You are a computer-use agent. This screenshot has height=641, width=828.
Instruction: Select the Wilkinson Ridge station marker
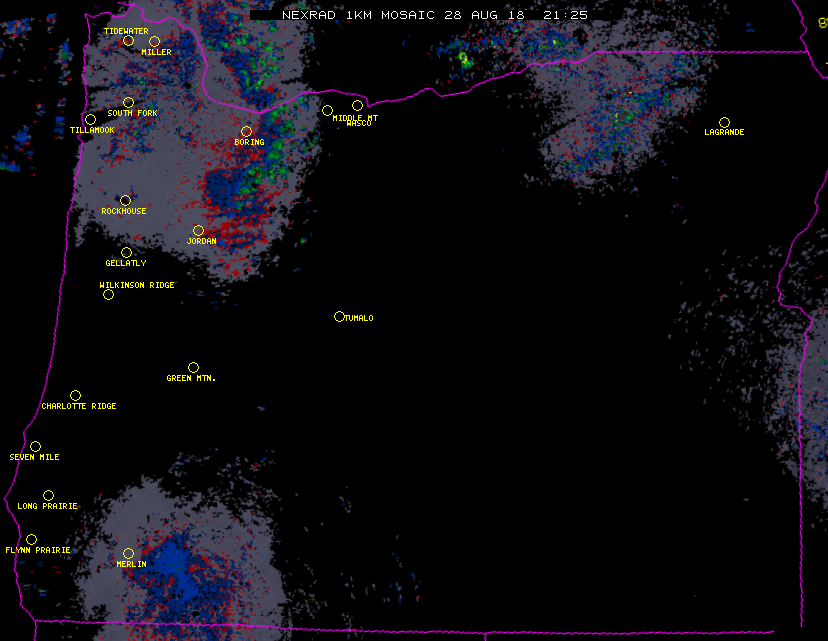(x=108, y=294)
